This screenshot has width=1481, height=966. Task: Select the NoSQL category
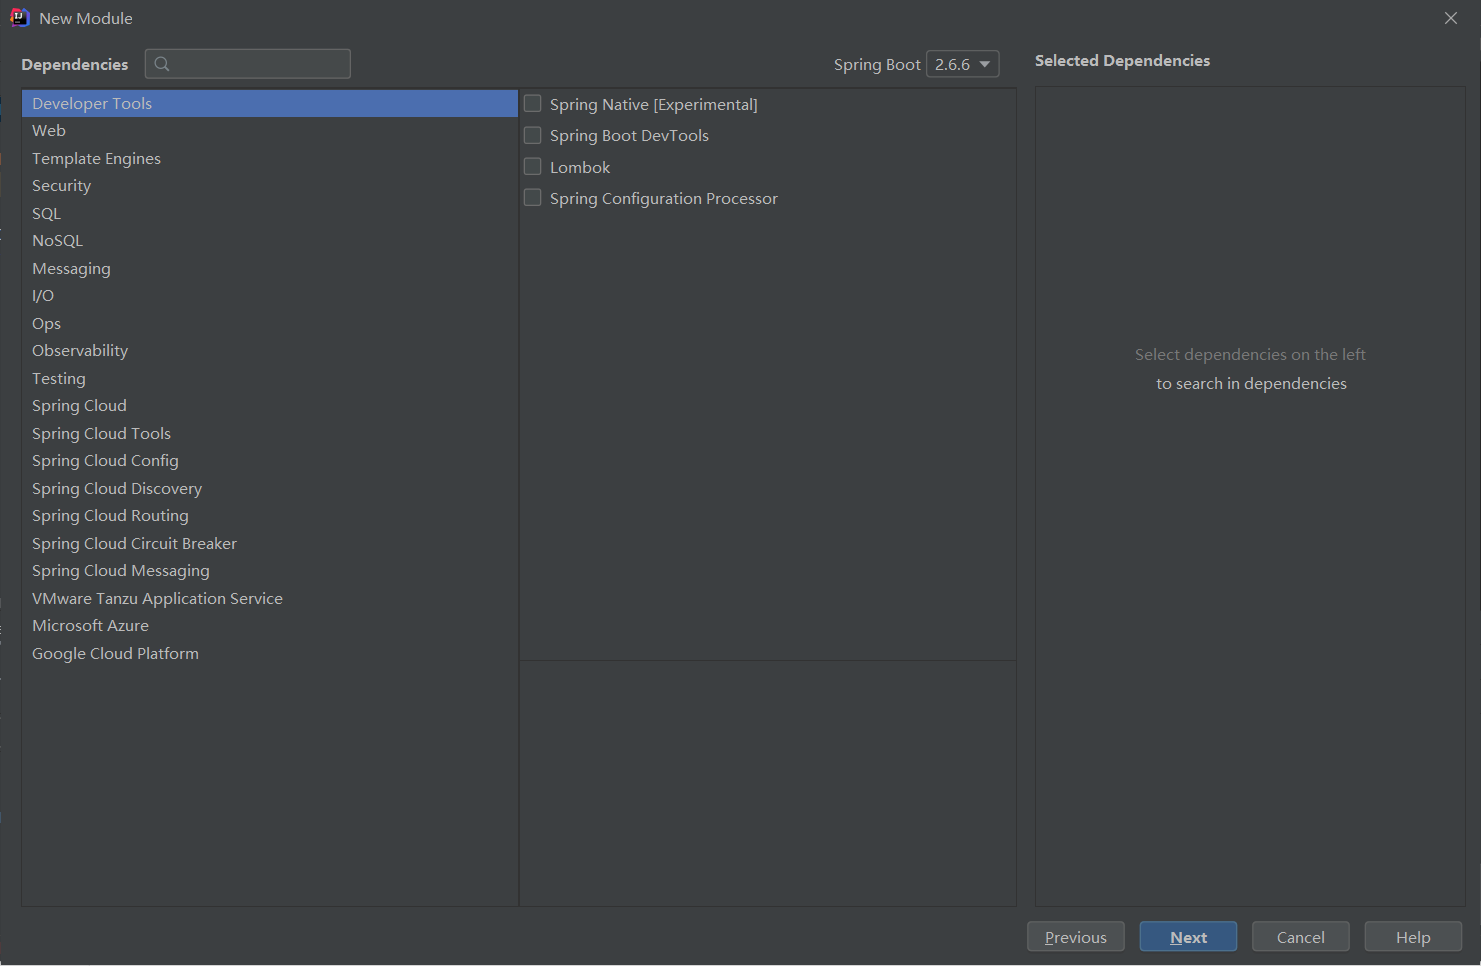point(270,241)
